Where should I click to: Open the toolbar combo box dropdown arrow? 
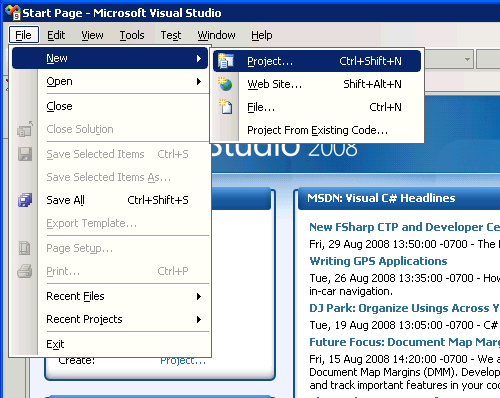point(467,59)
